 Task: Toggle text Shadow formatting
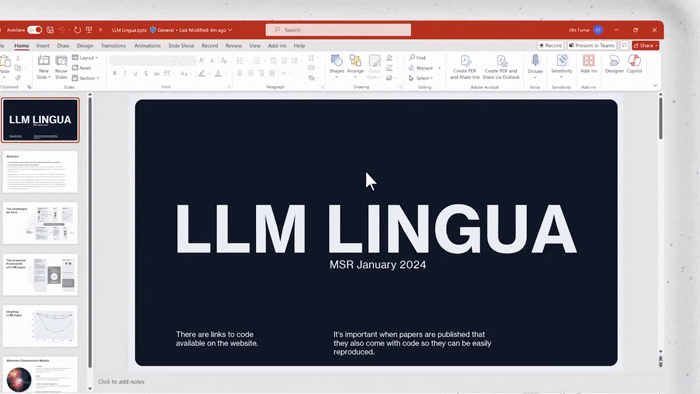pyautogui.click(x=146, y=73)
